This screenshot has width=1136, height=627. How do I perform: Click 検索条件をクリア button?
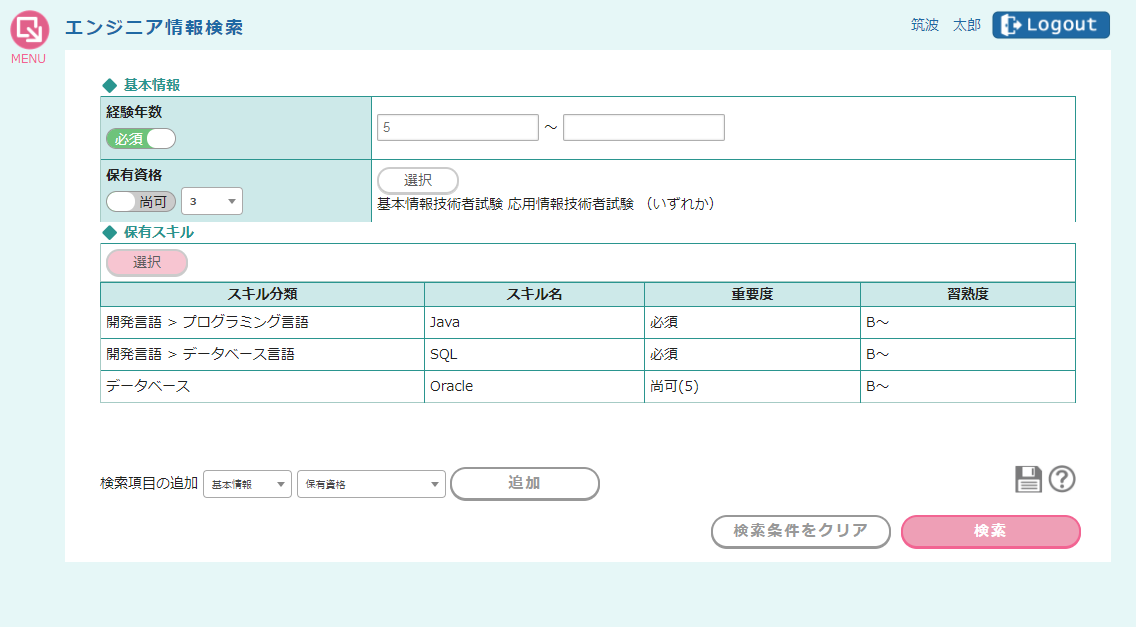click(x=800, y=531)
